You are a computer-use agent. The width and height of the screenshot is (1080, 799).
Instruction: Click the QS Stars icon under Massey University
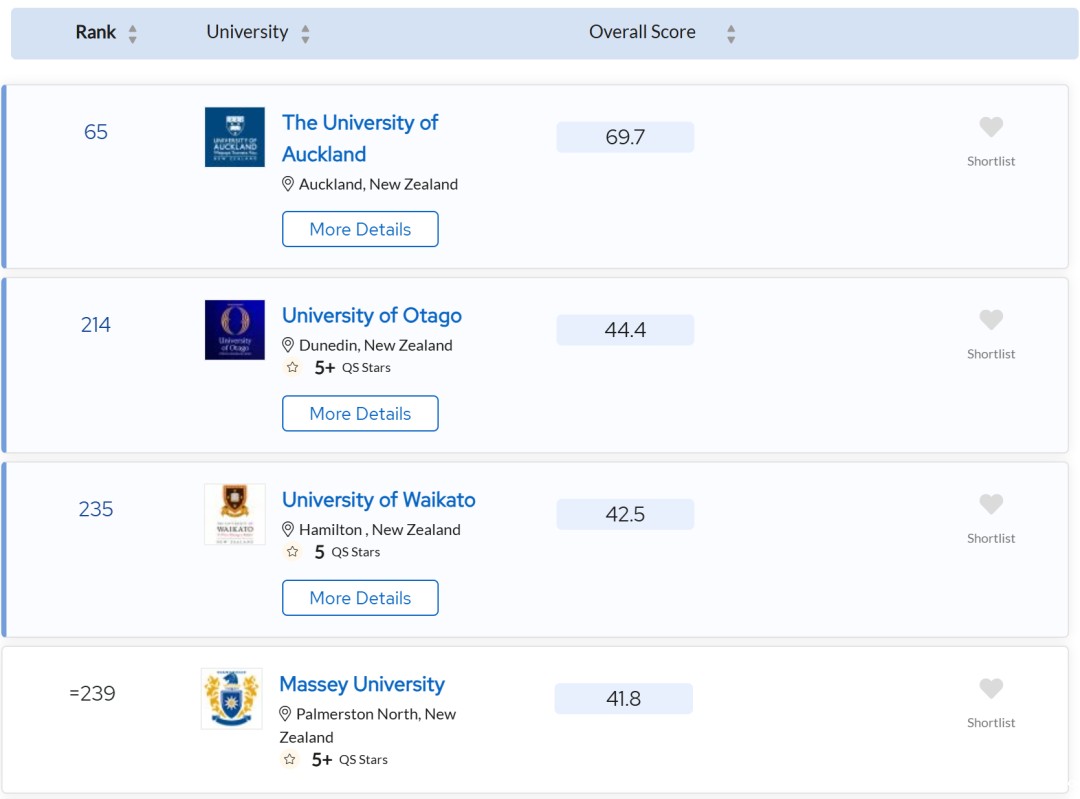[289, 760]
